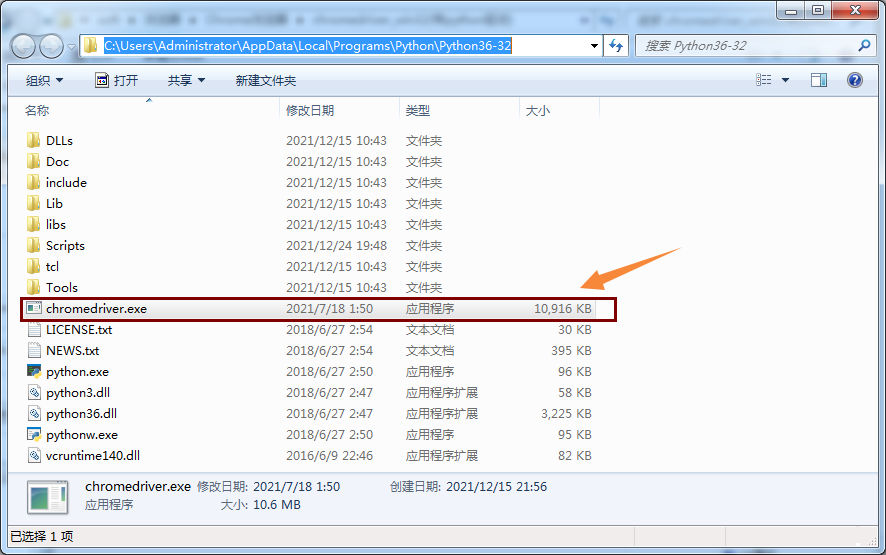Click the LICENSE.txt document icon

click(34, 329)
